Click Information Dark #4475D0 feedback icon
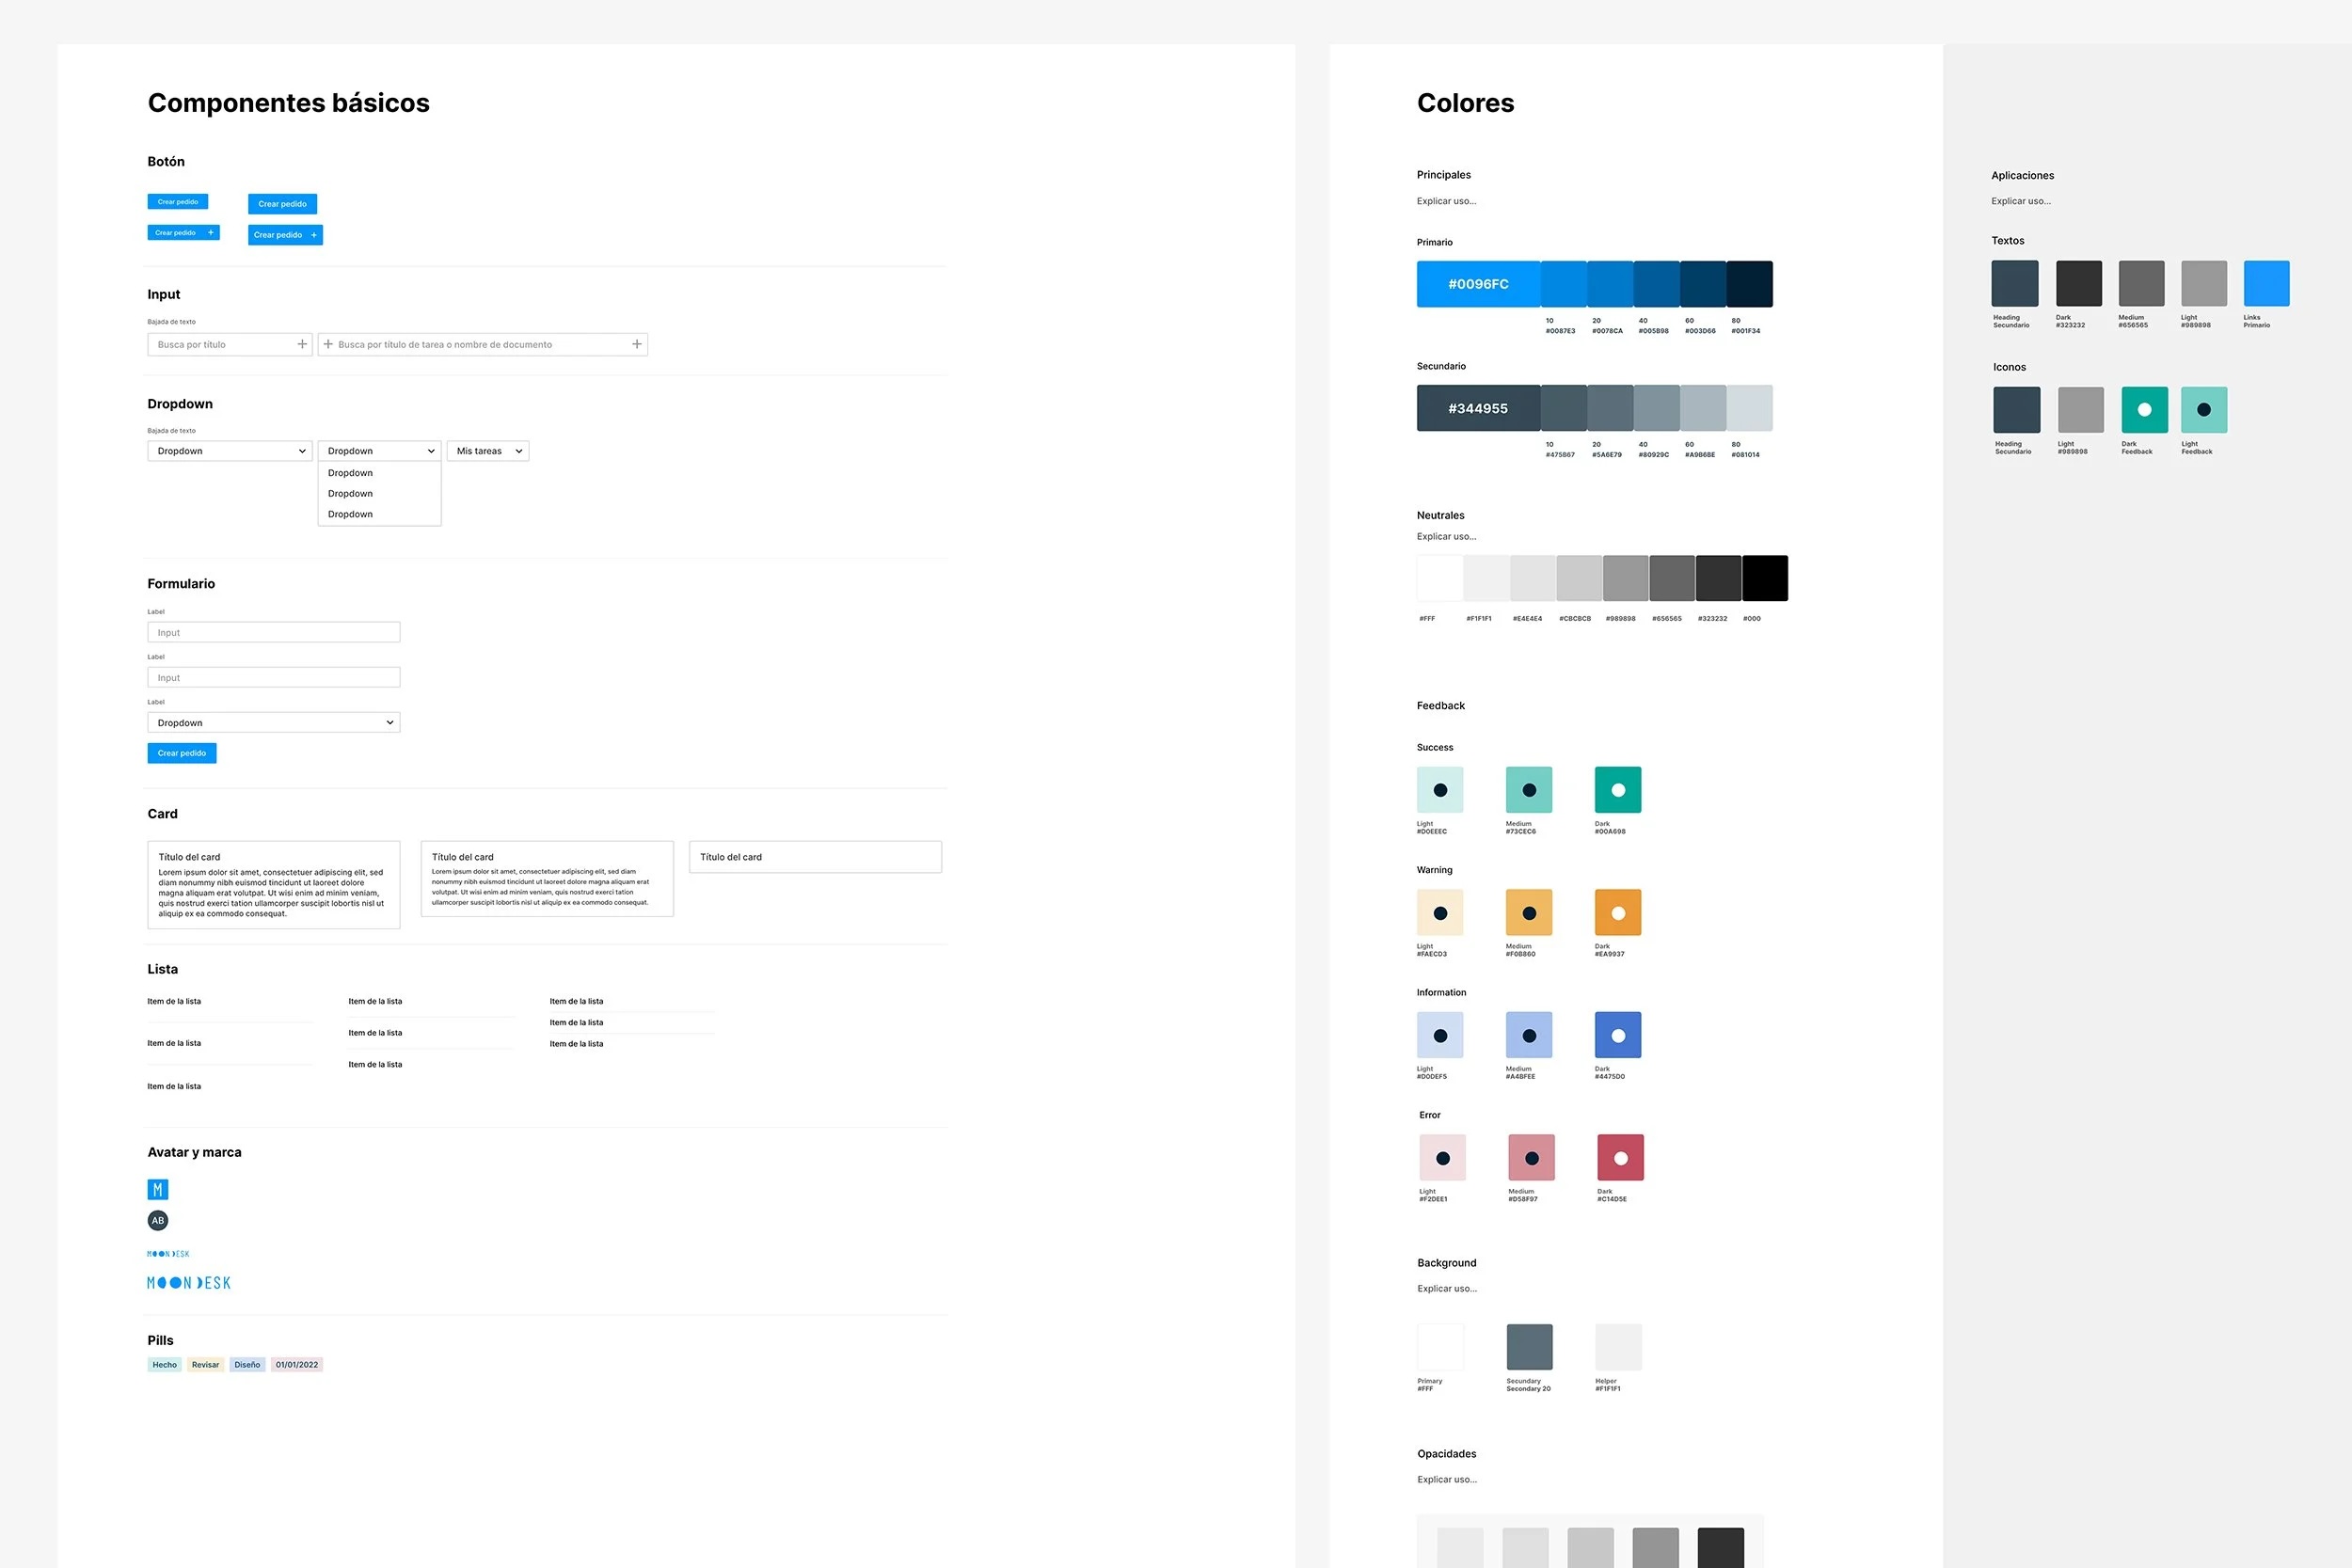Screen dimensions: 2352x1568 point(1618,1035)
